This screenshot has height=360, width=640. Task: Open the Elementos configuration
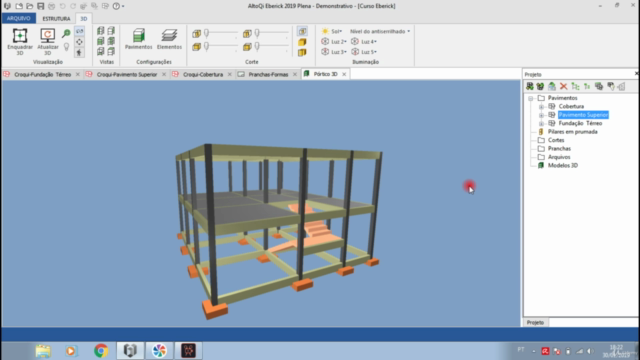[169, 39]
